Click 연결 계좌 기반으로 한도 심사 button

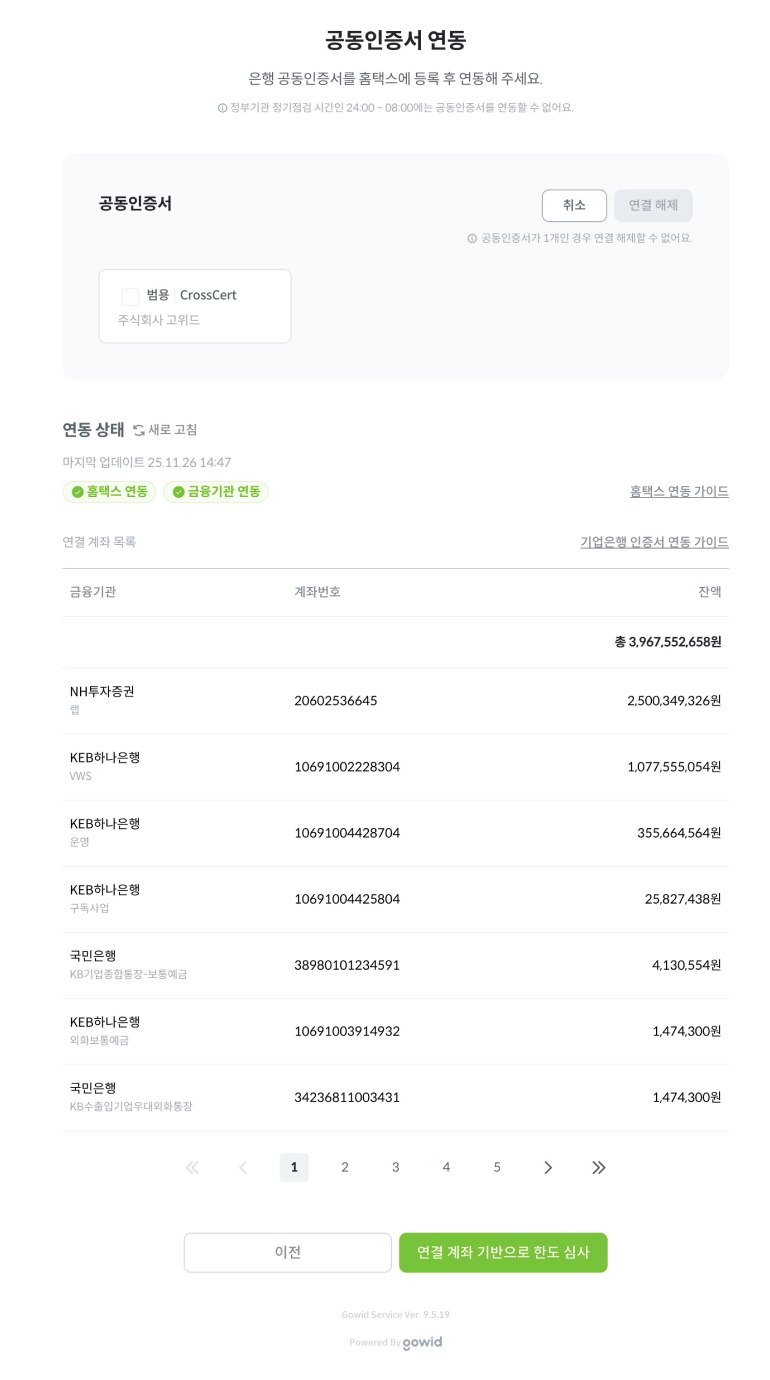(503, 1252)
